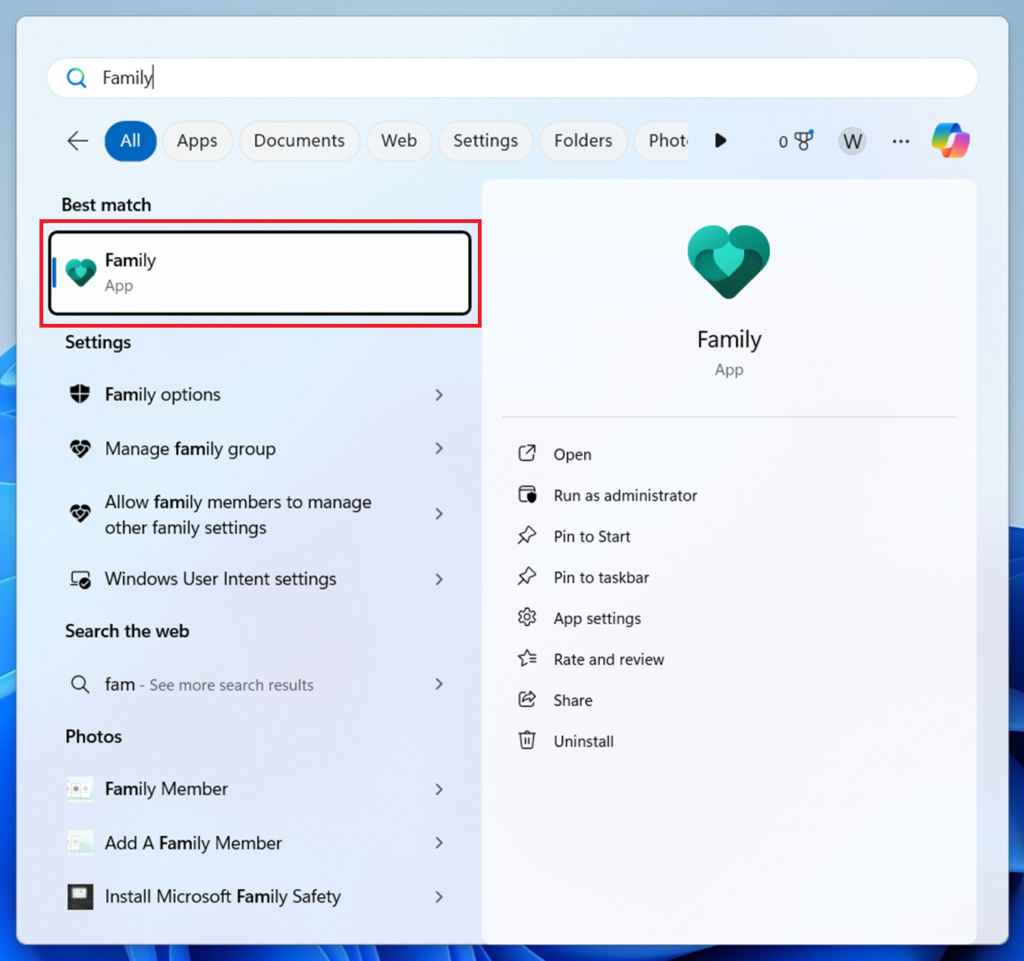Open App settings for Family
This screenshot has height=961, width=1024.
[598, 618]
